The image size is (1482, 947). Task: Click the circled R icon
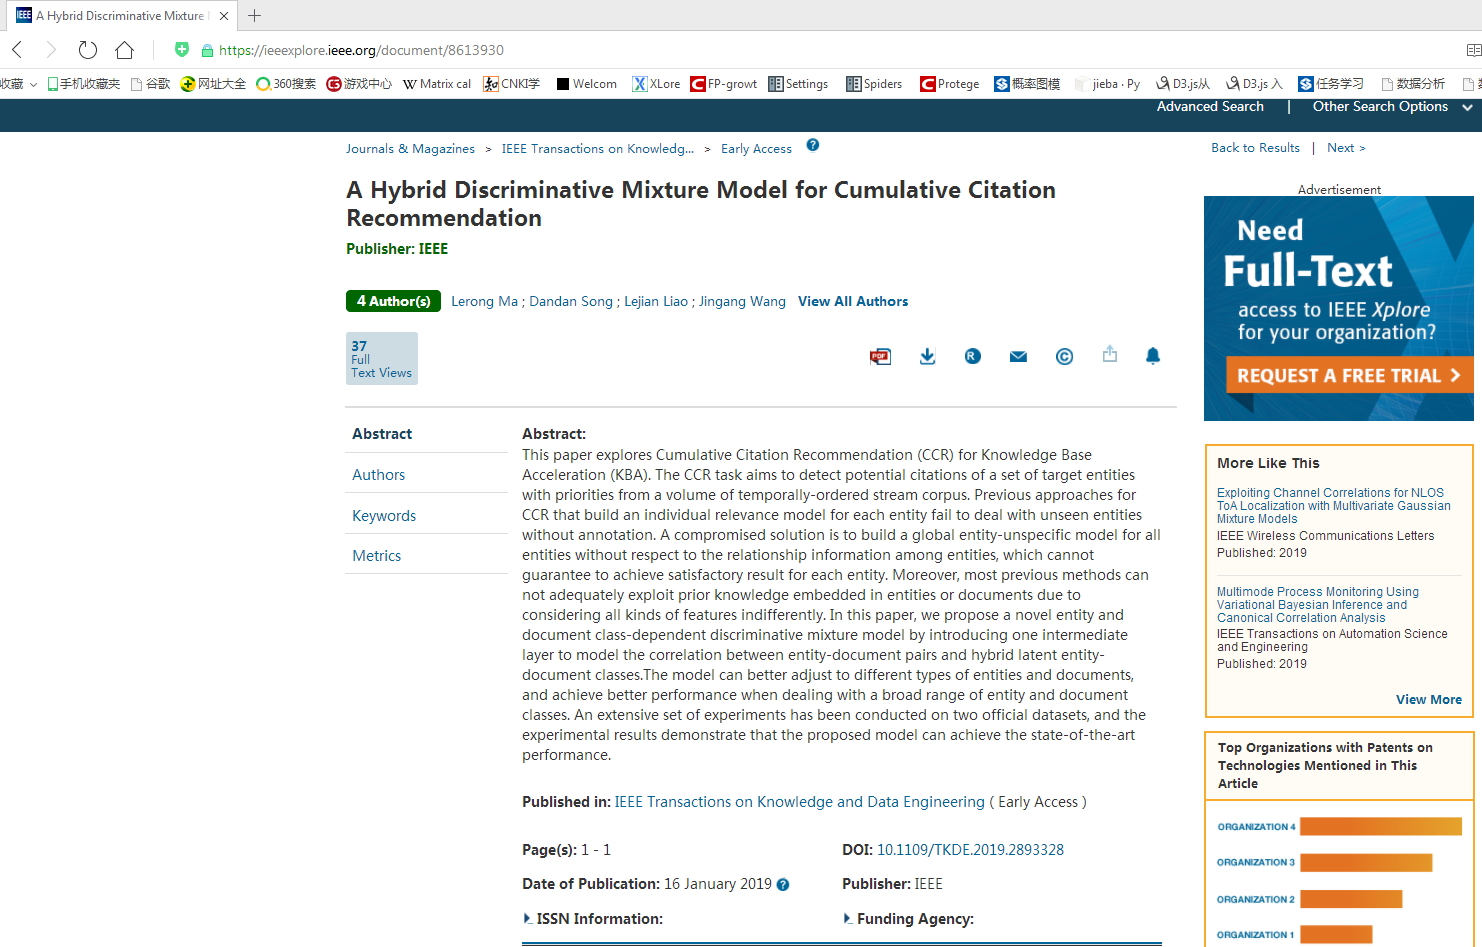coord(972,357)
